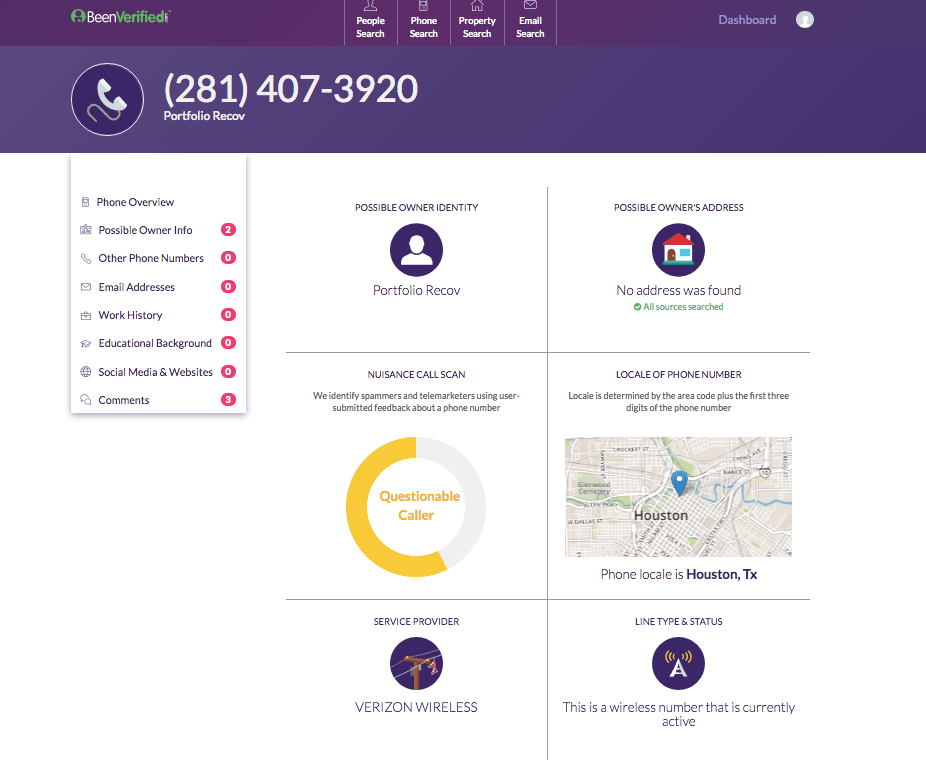Click the Houston locale map
Screen dimensions: 926x760
pos(678,497)
